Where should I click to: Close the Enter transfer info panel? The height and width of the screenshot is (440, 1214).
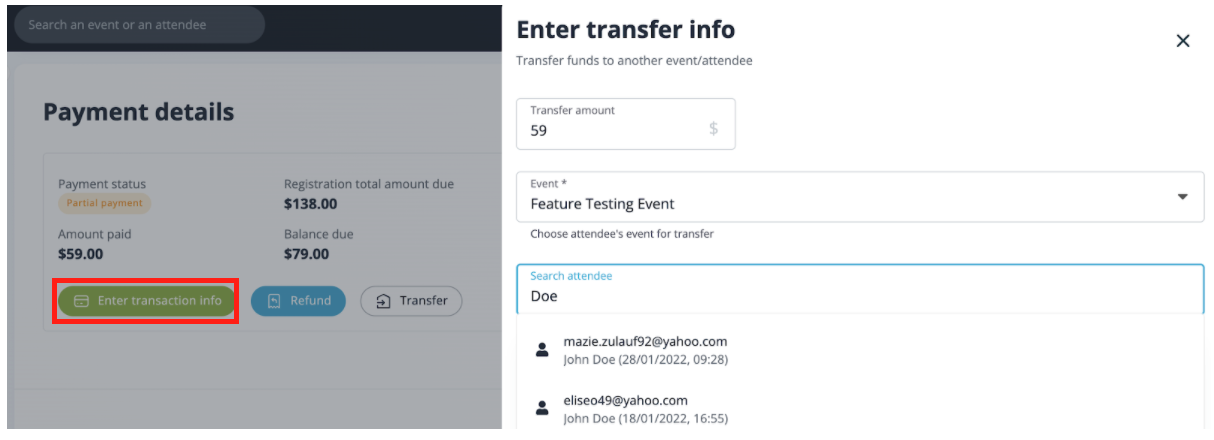click(1182, 41)
